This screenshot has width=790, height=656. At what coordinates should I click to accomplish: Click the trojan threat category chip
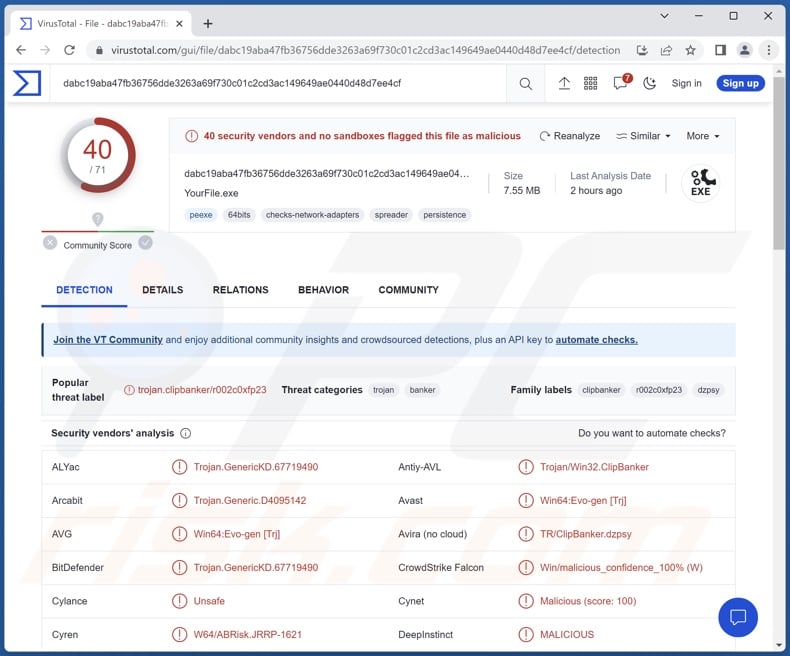(x=383, y=390)
